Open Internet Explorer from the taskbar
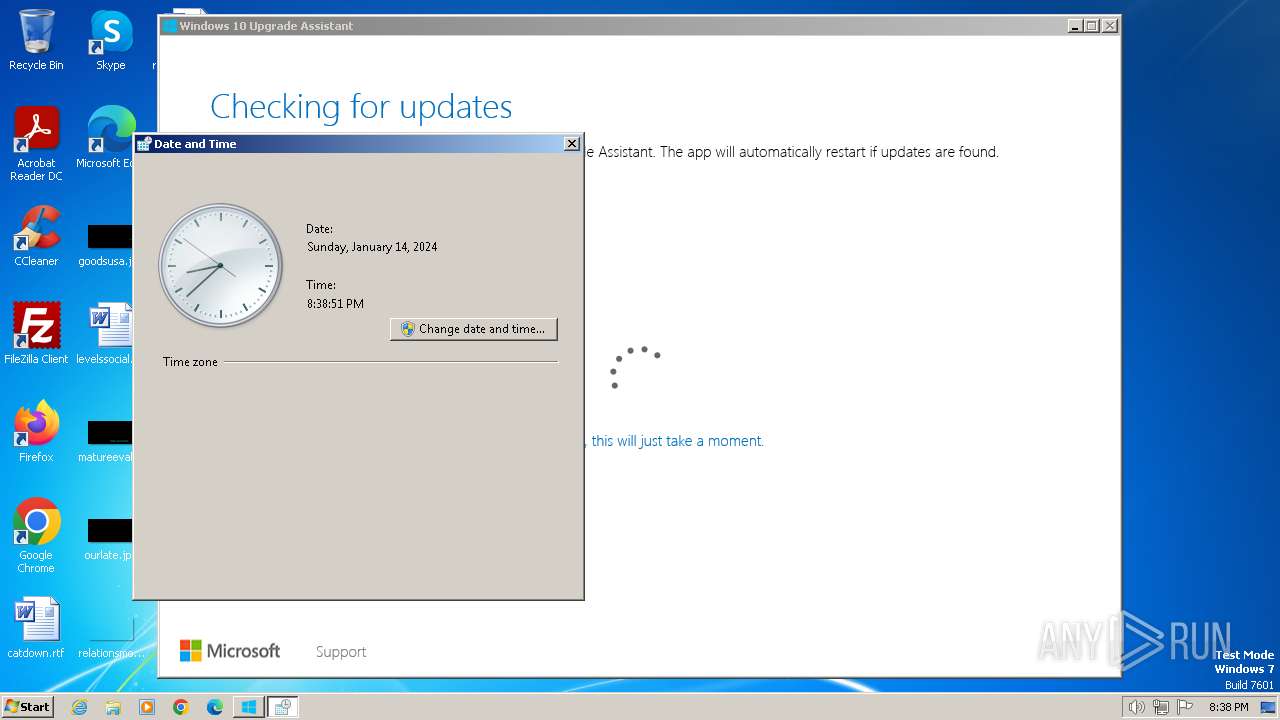Screen dimensions: 1280x720 pos(79,707)
